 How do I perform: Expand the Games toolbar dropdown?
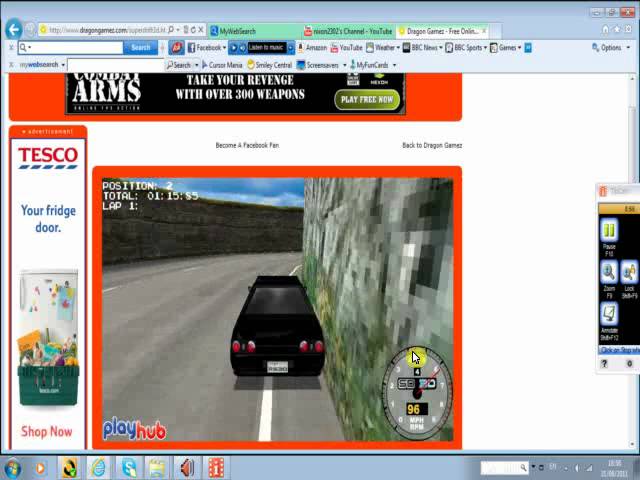coord(520,48)
